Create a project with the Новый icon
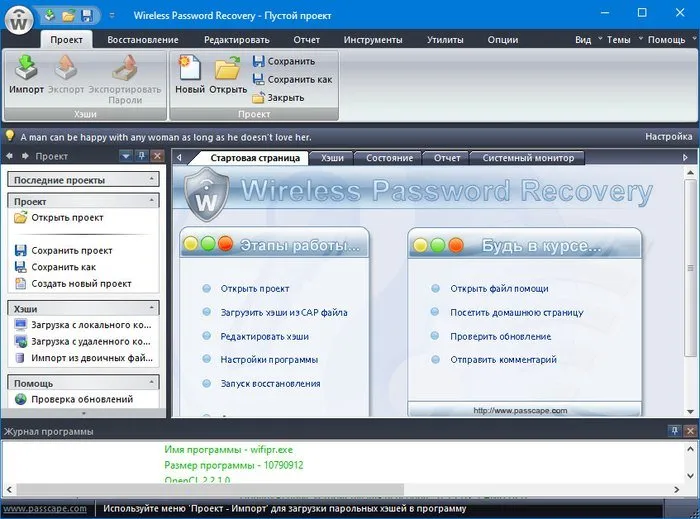The width and height of the screenshot is (700, 519). pyautogui.click(x=190, y=74)
